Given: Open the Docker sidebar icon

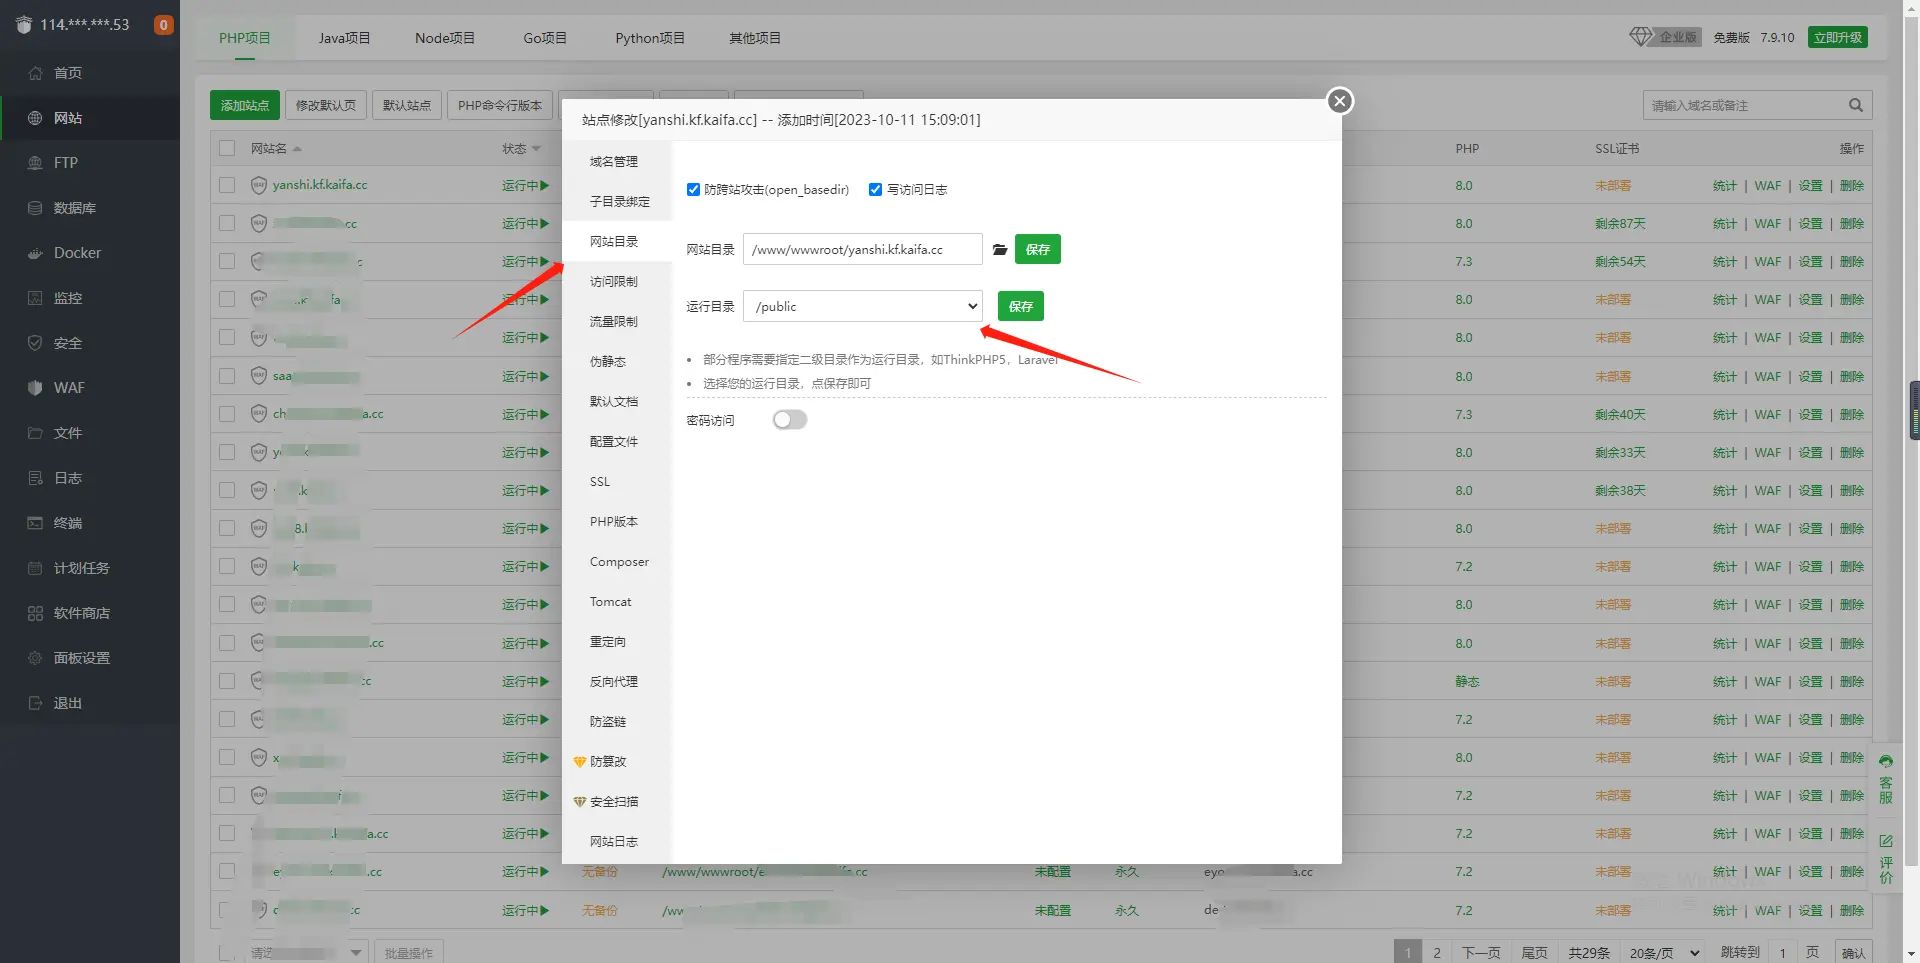Looking at the screenshot, I should pyautogui.click(x=35, y=253).
